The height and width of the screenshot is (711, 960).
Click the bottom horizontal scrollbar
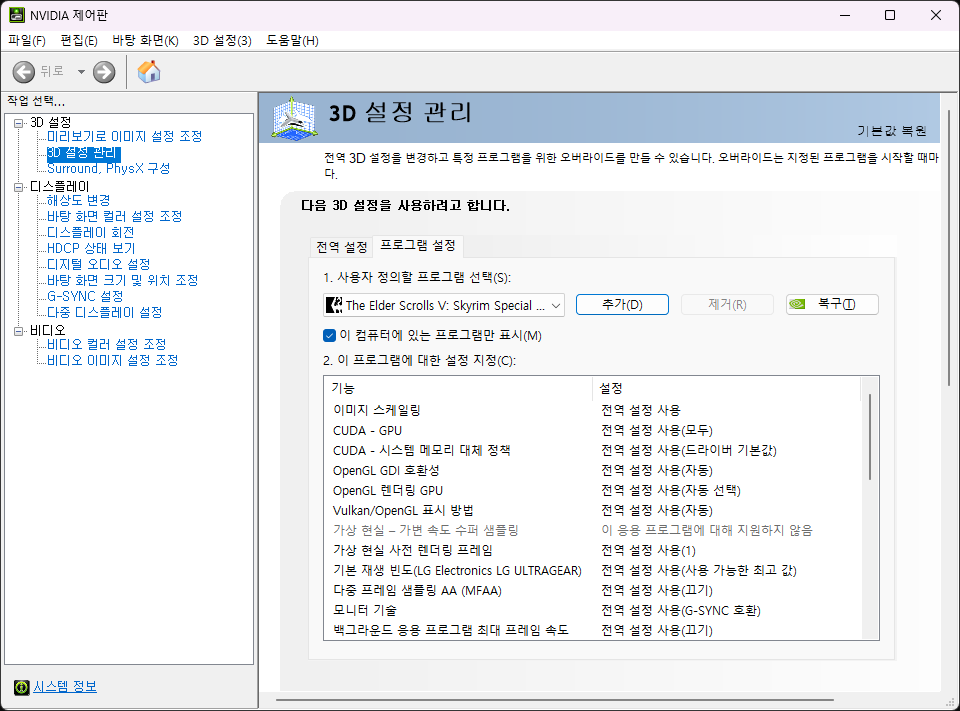click(x=555, y=699)
